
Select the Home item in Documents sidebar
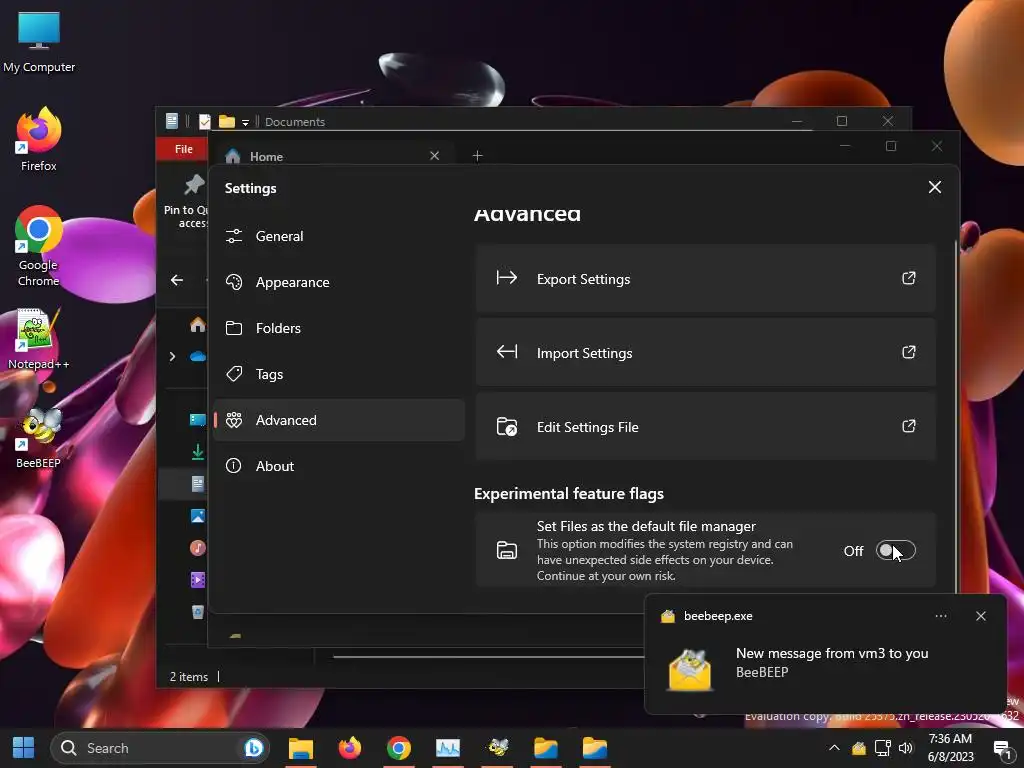(197, 325)
